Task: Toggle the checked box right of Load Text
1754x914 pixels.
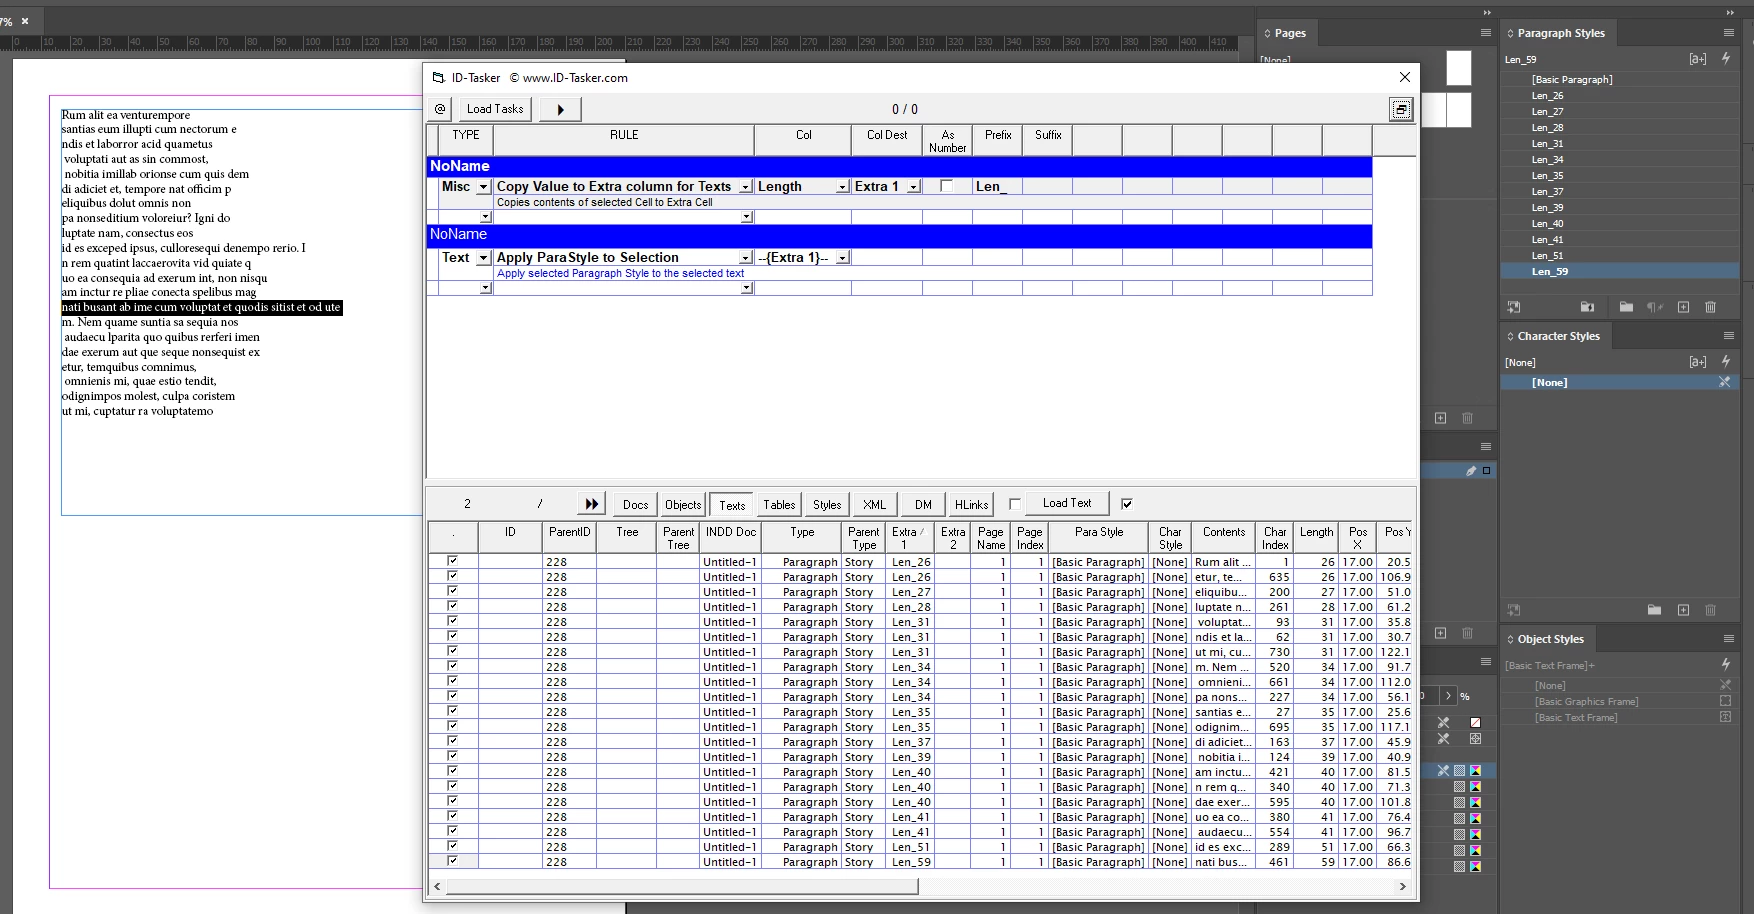Action: tap(1127, 504)
